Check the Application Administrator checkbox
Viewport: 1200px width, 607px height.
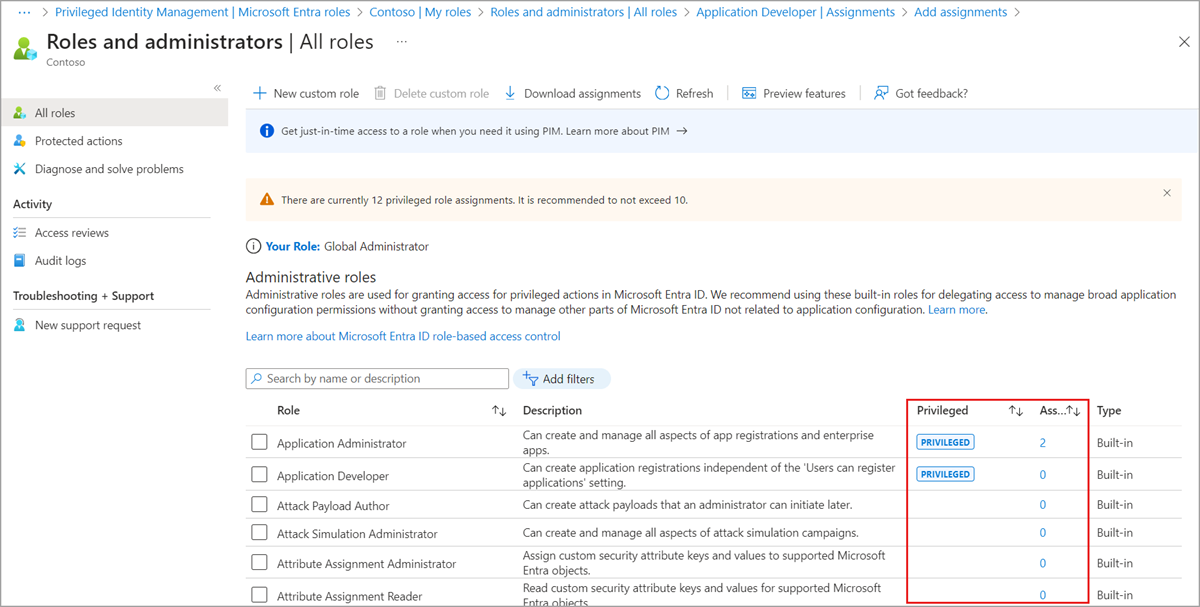(260, 442)
